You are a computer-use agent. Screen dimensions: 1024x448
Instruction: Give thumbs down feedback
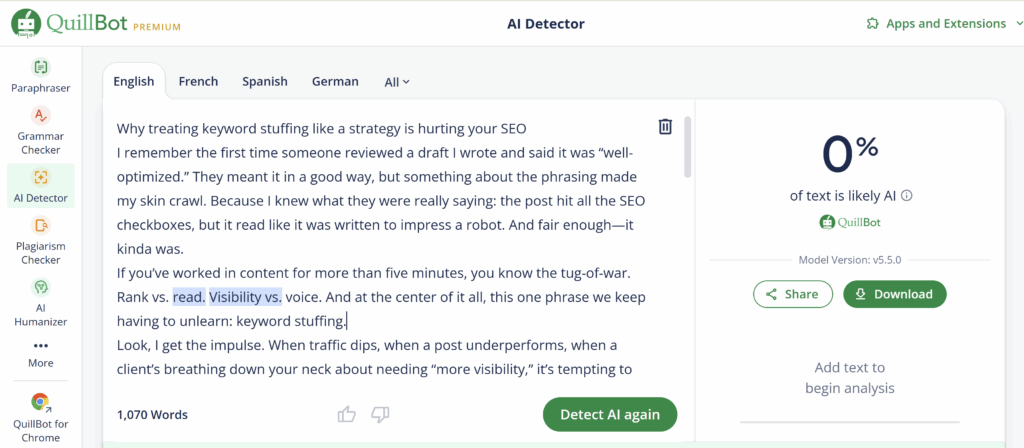coord(380,414)
